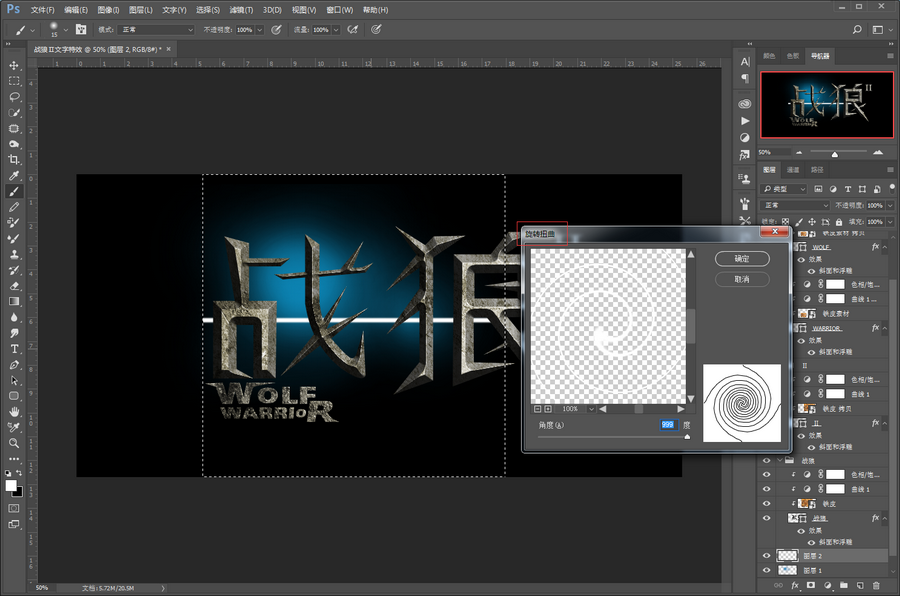
Task: Click the zoom-in plus button in twirl preview
Action: (x=548, y=409)
